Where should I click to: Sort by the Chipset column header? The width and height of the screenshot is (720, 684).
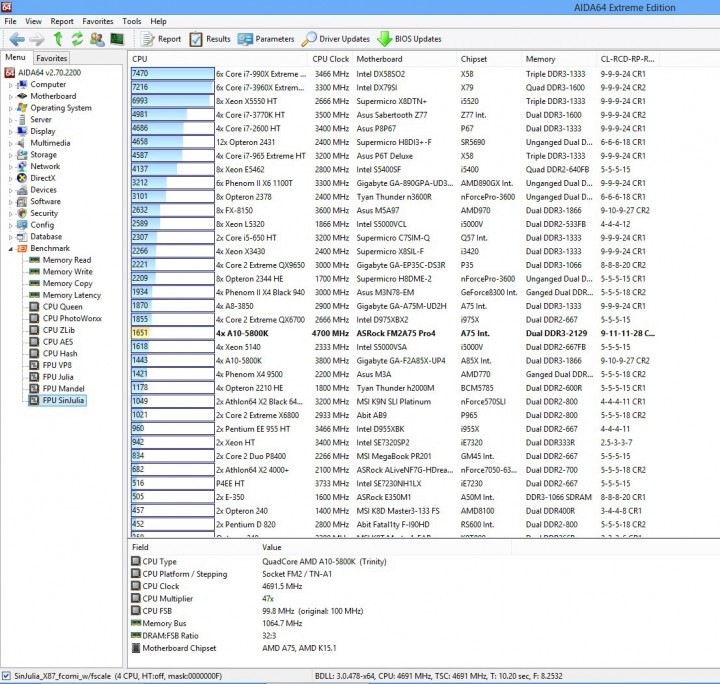(x=489, y=59)
